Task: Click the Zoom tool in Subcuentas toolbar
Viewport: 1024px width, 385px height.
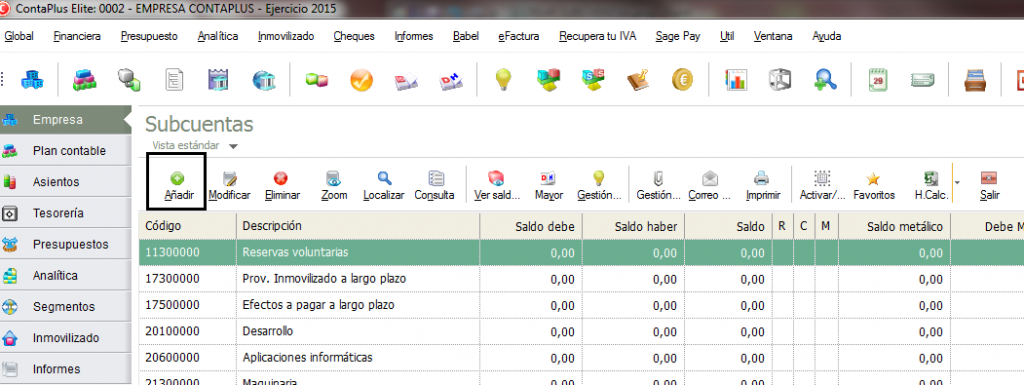Action: 334,185
